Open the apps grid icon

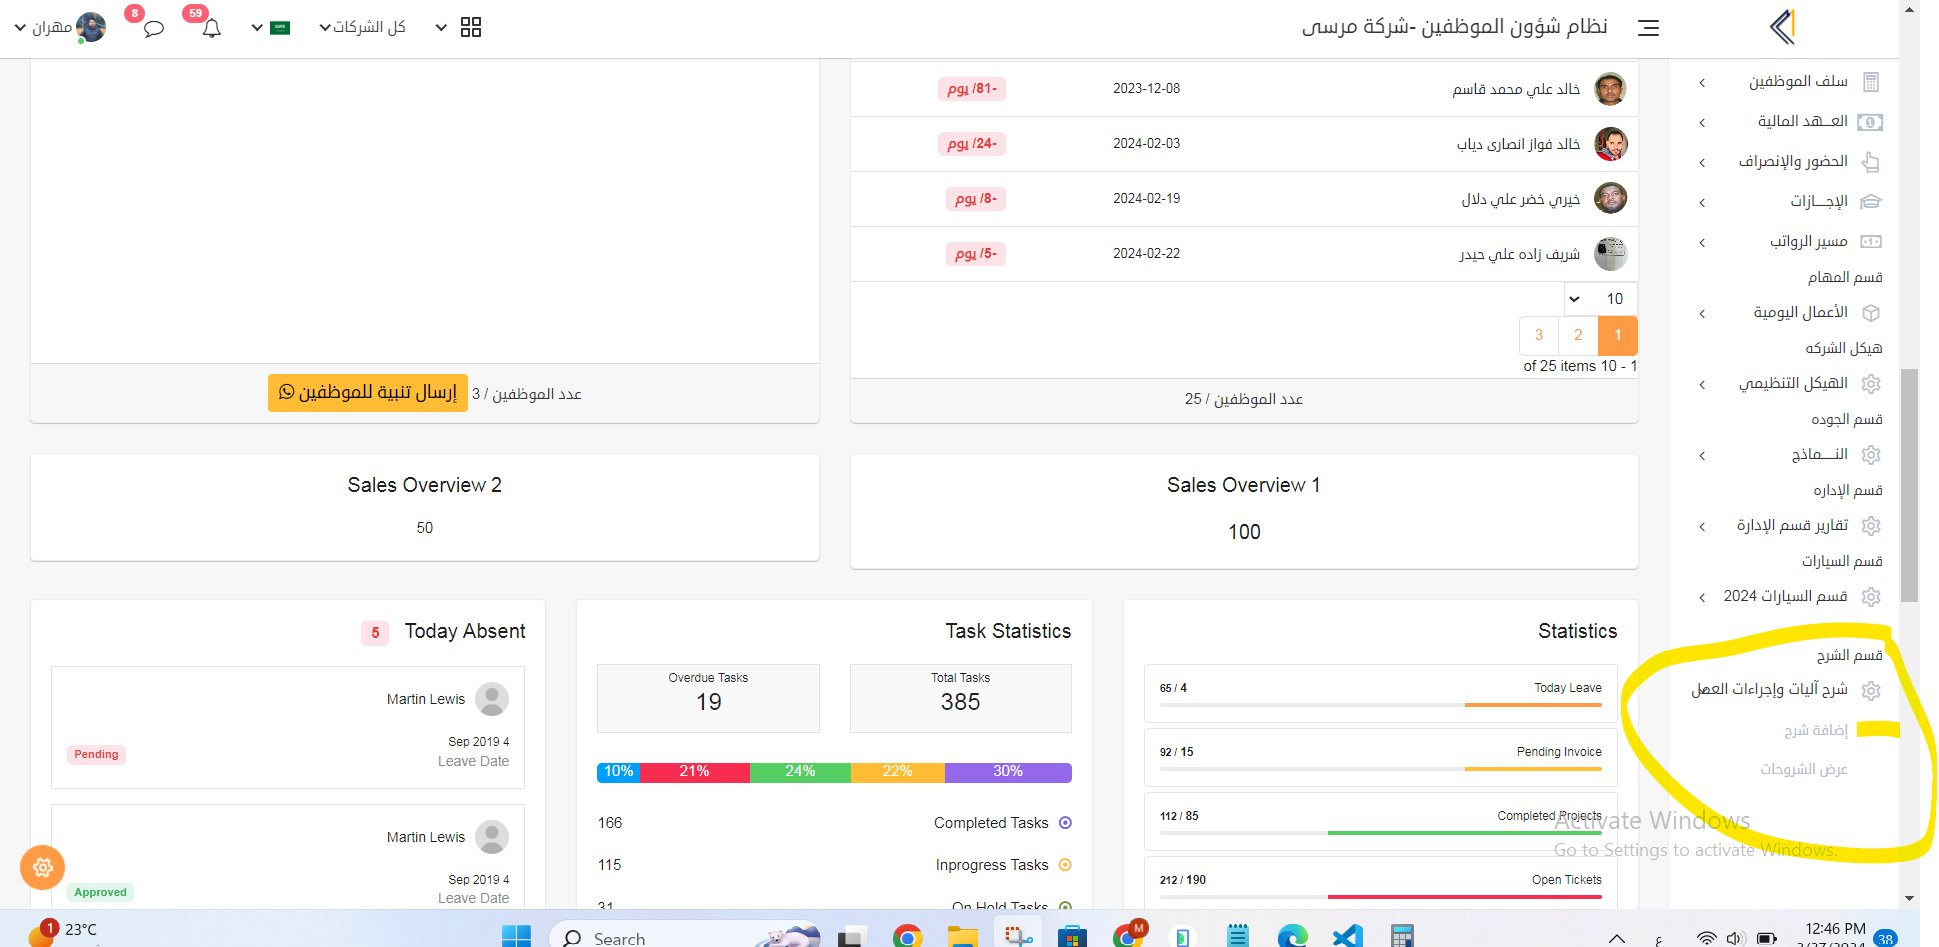[x=470, y=27]
